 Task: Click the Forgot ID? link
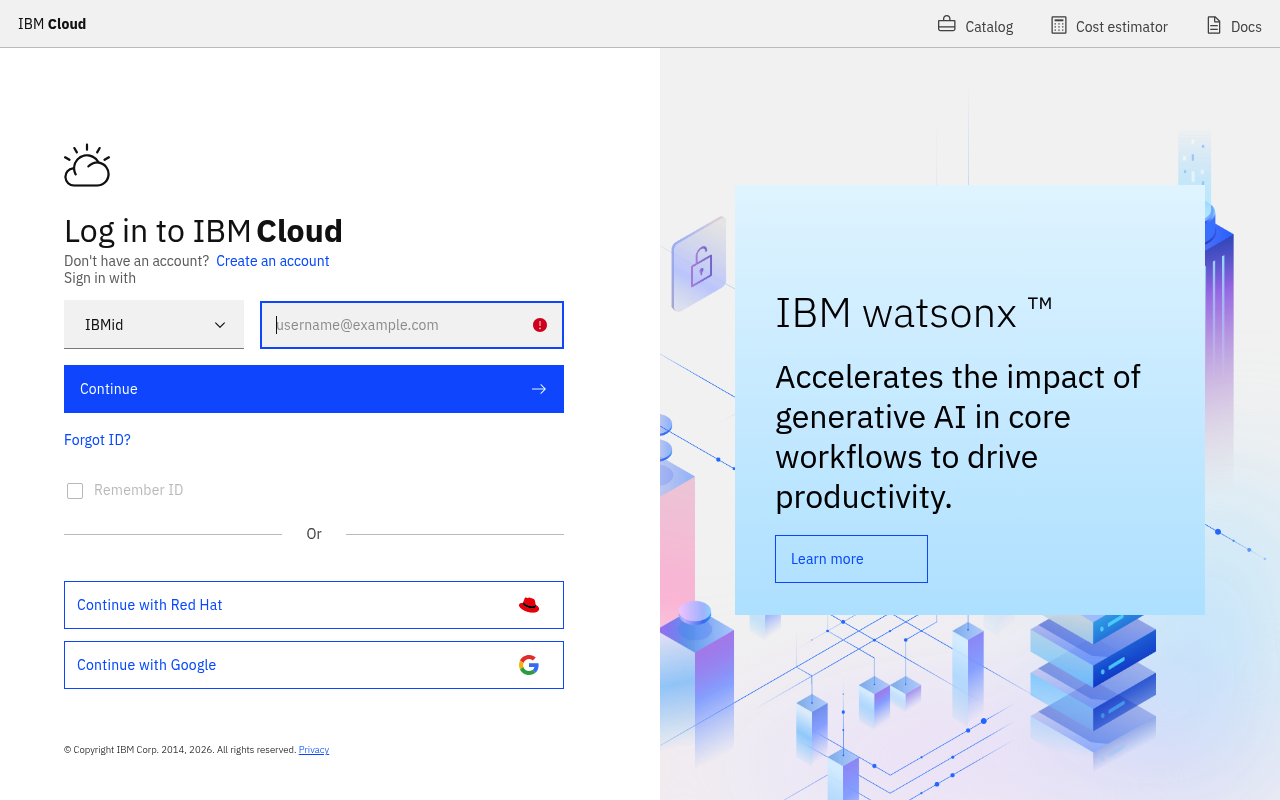click(x=97, y=440)
